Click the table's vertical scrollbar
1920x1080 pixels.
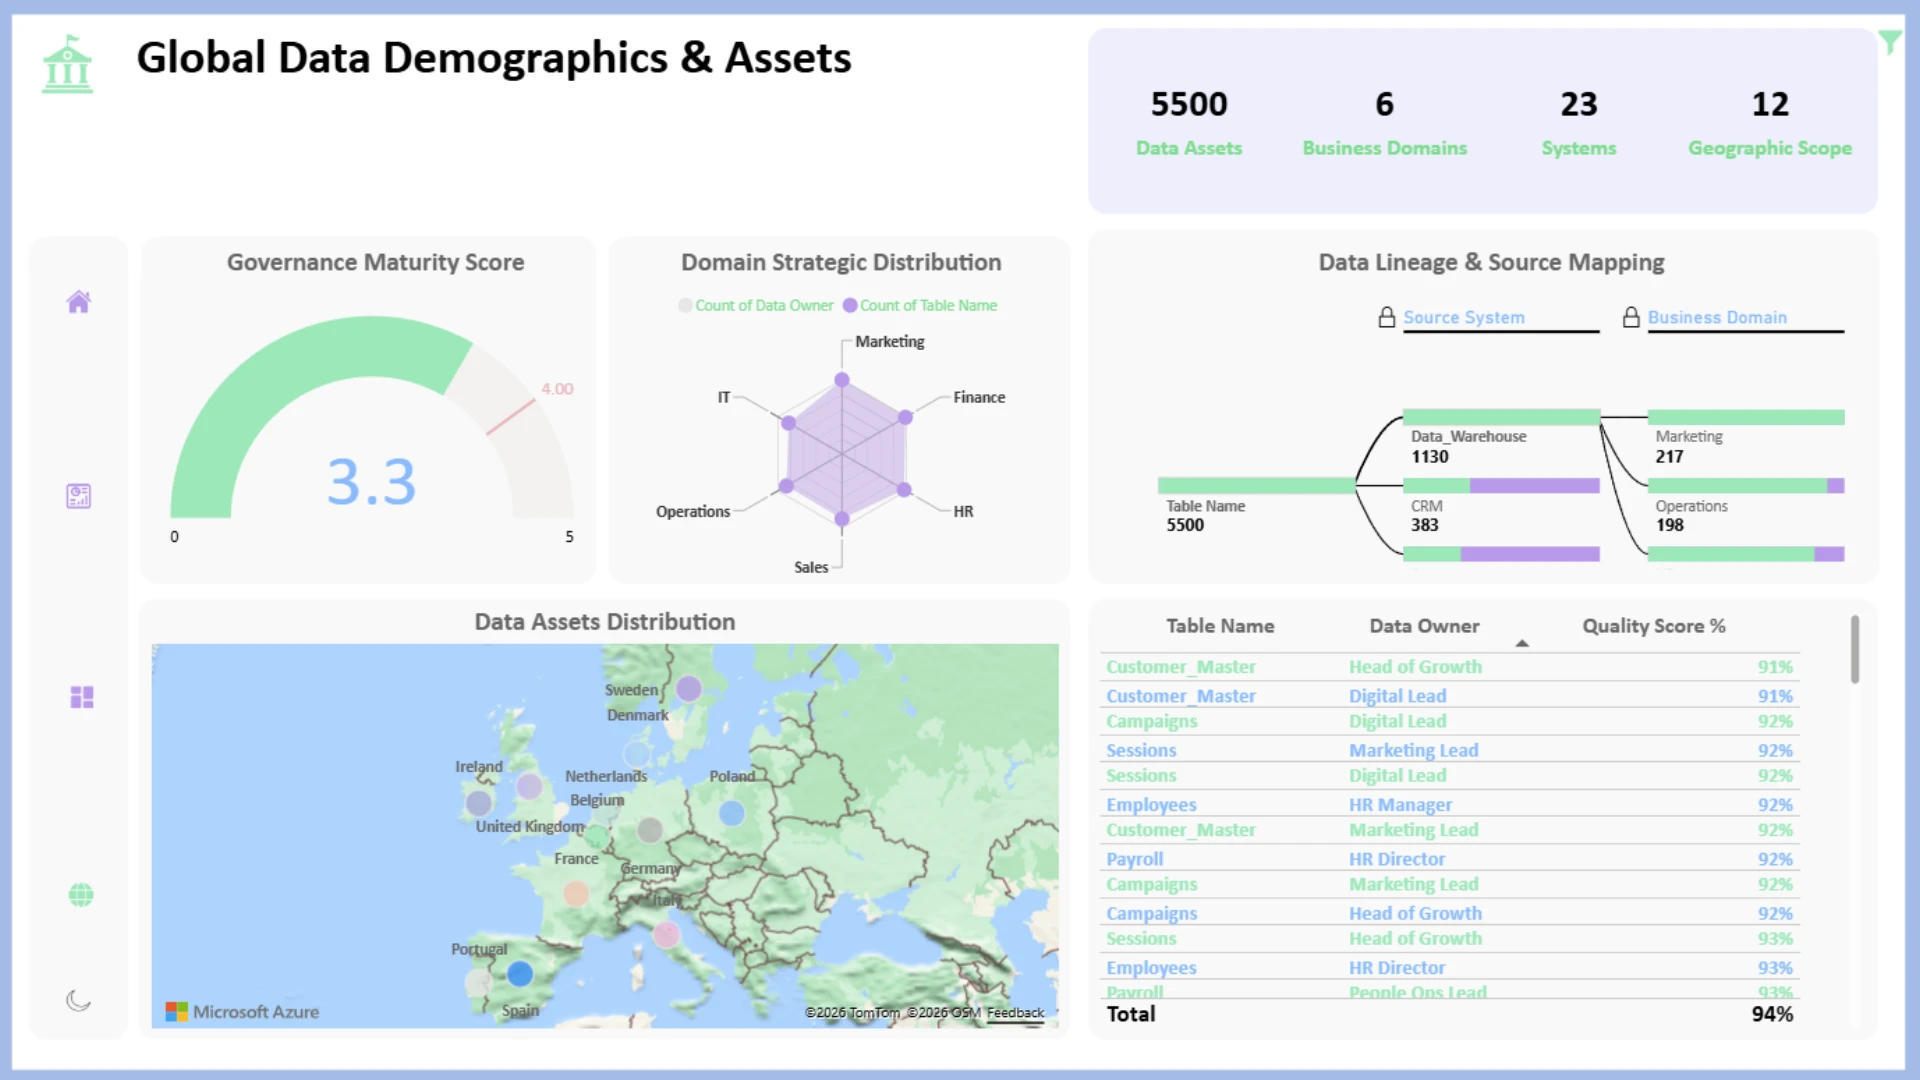tap(1855, 650)
